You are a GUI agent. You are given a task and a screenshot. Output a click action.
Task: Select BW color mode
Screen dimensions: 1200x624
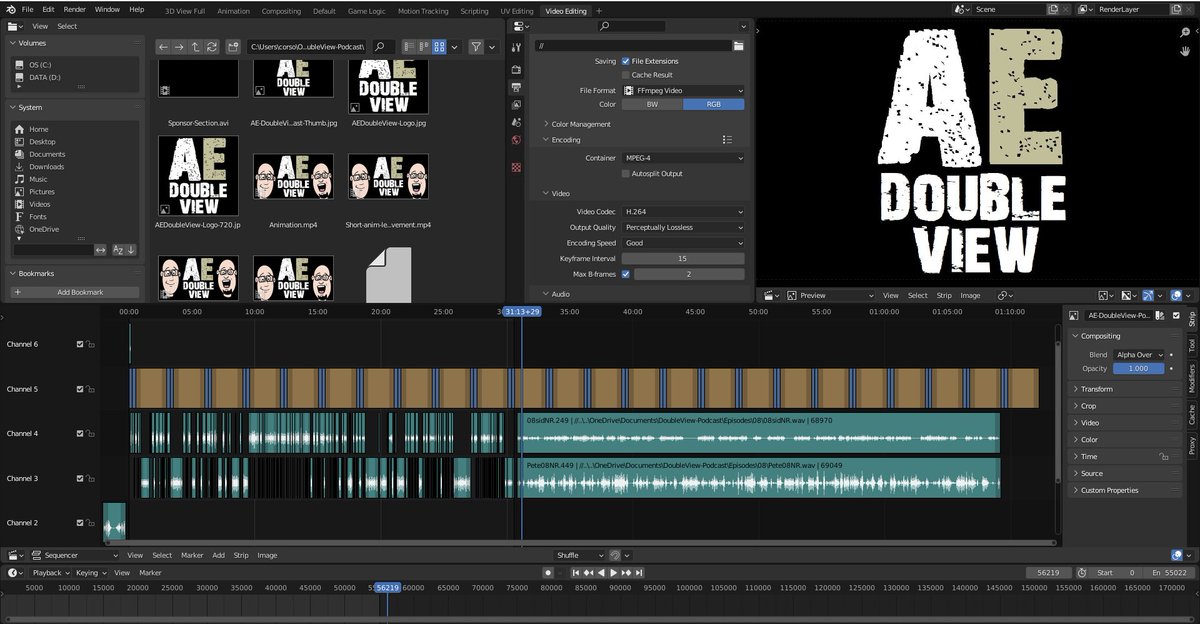[x=652, y=104]
